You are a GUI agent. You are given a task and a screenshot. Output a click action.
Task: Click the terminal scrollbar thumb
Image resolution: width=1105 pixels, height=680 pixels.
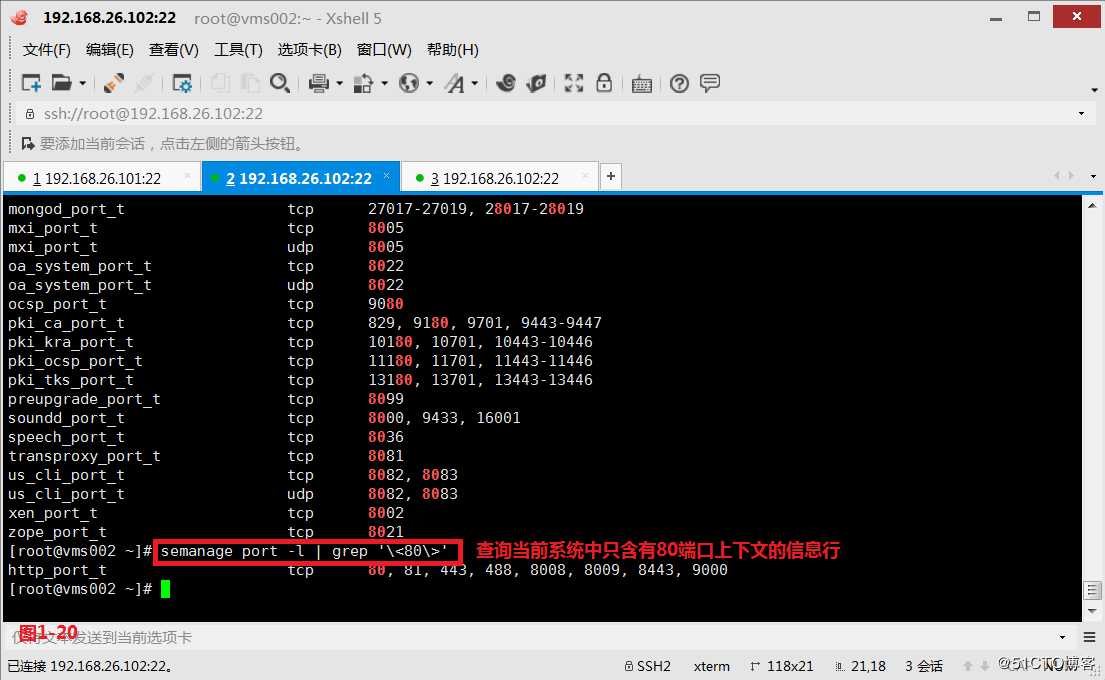pyautogui.click(x=1092, y=590)
